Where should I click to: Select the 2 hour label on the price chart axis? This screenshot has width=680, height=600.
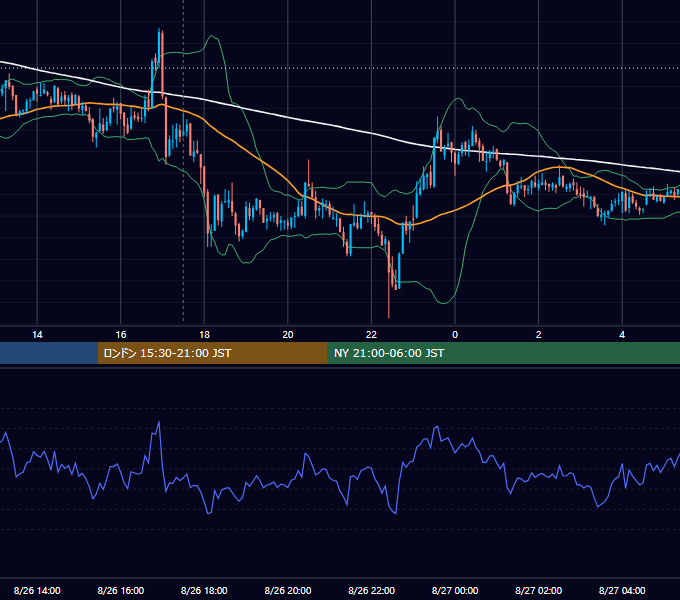click(539, 335)
